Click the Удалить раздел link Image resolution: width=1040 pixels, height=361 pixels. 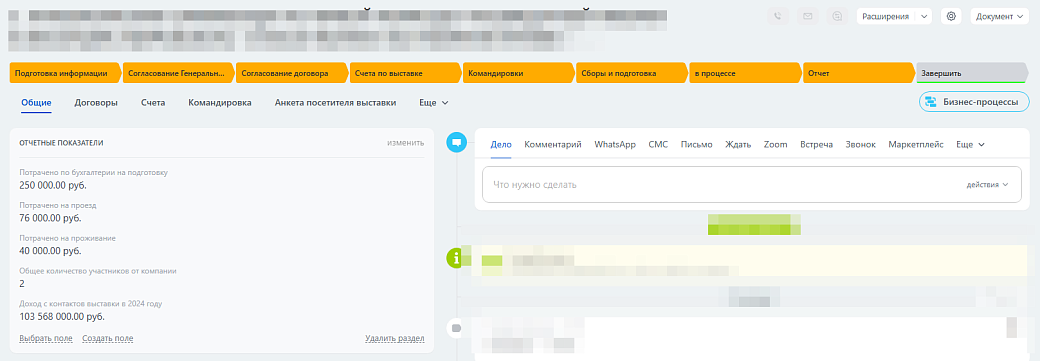click(x=395, y=338)
